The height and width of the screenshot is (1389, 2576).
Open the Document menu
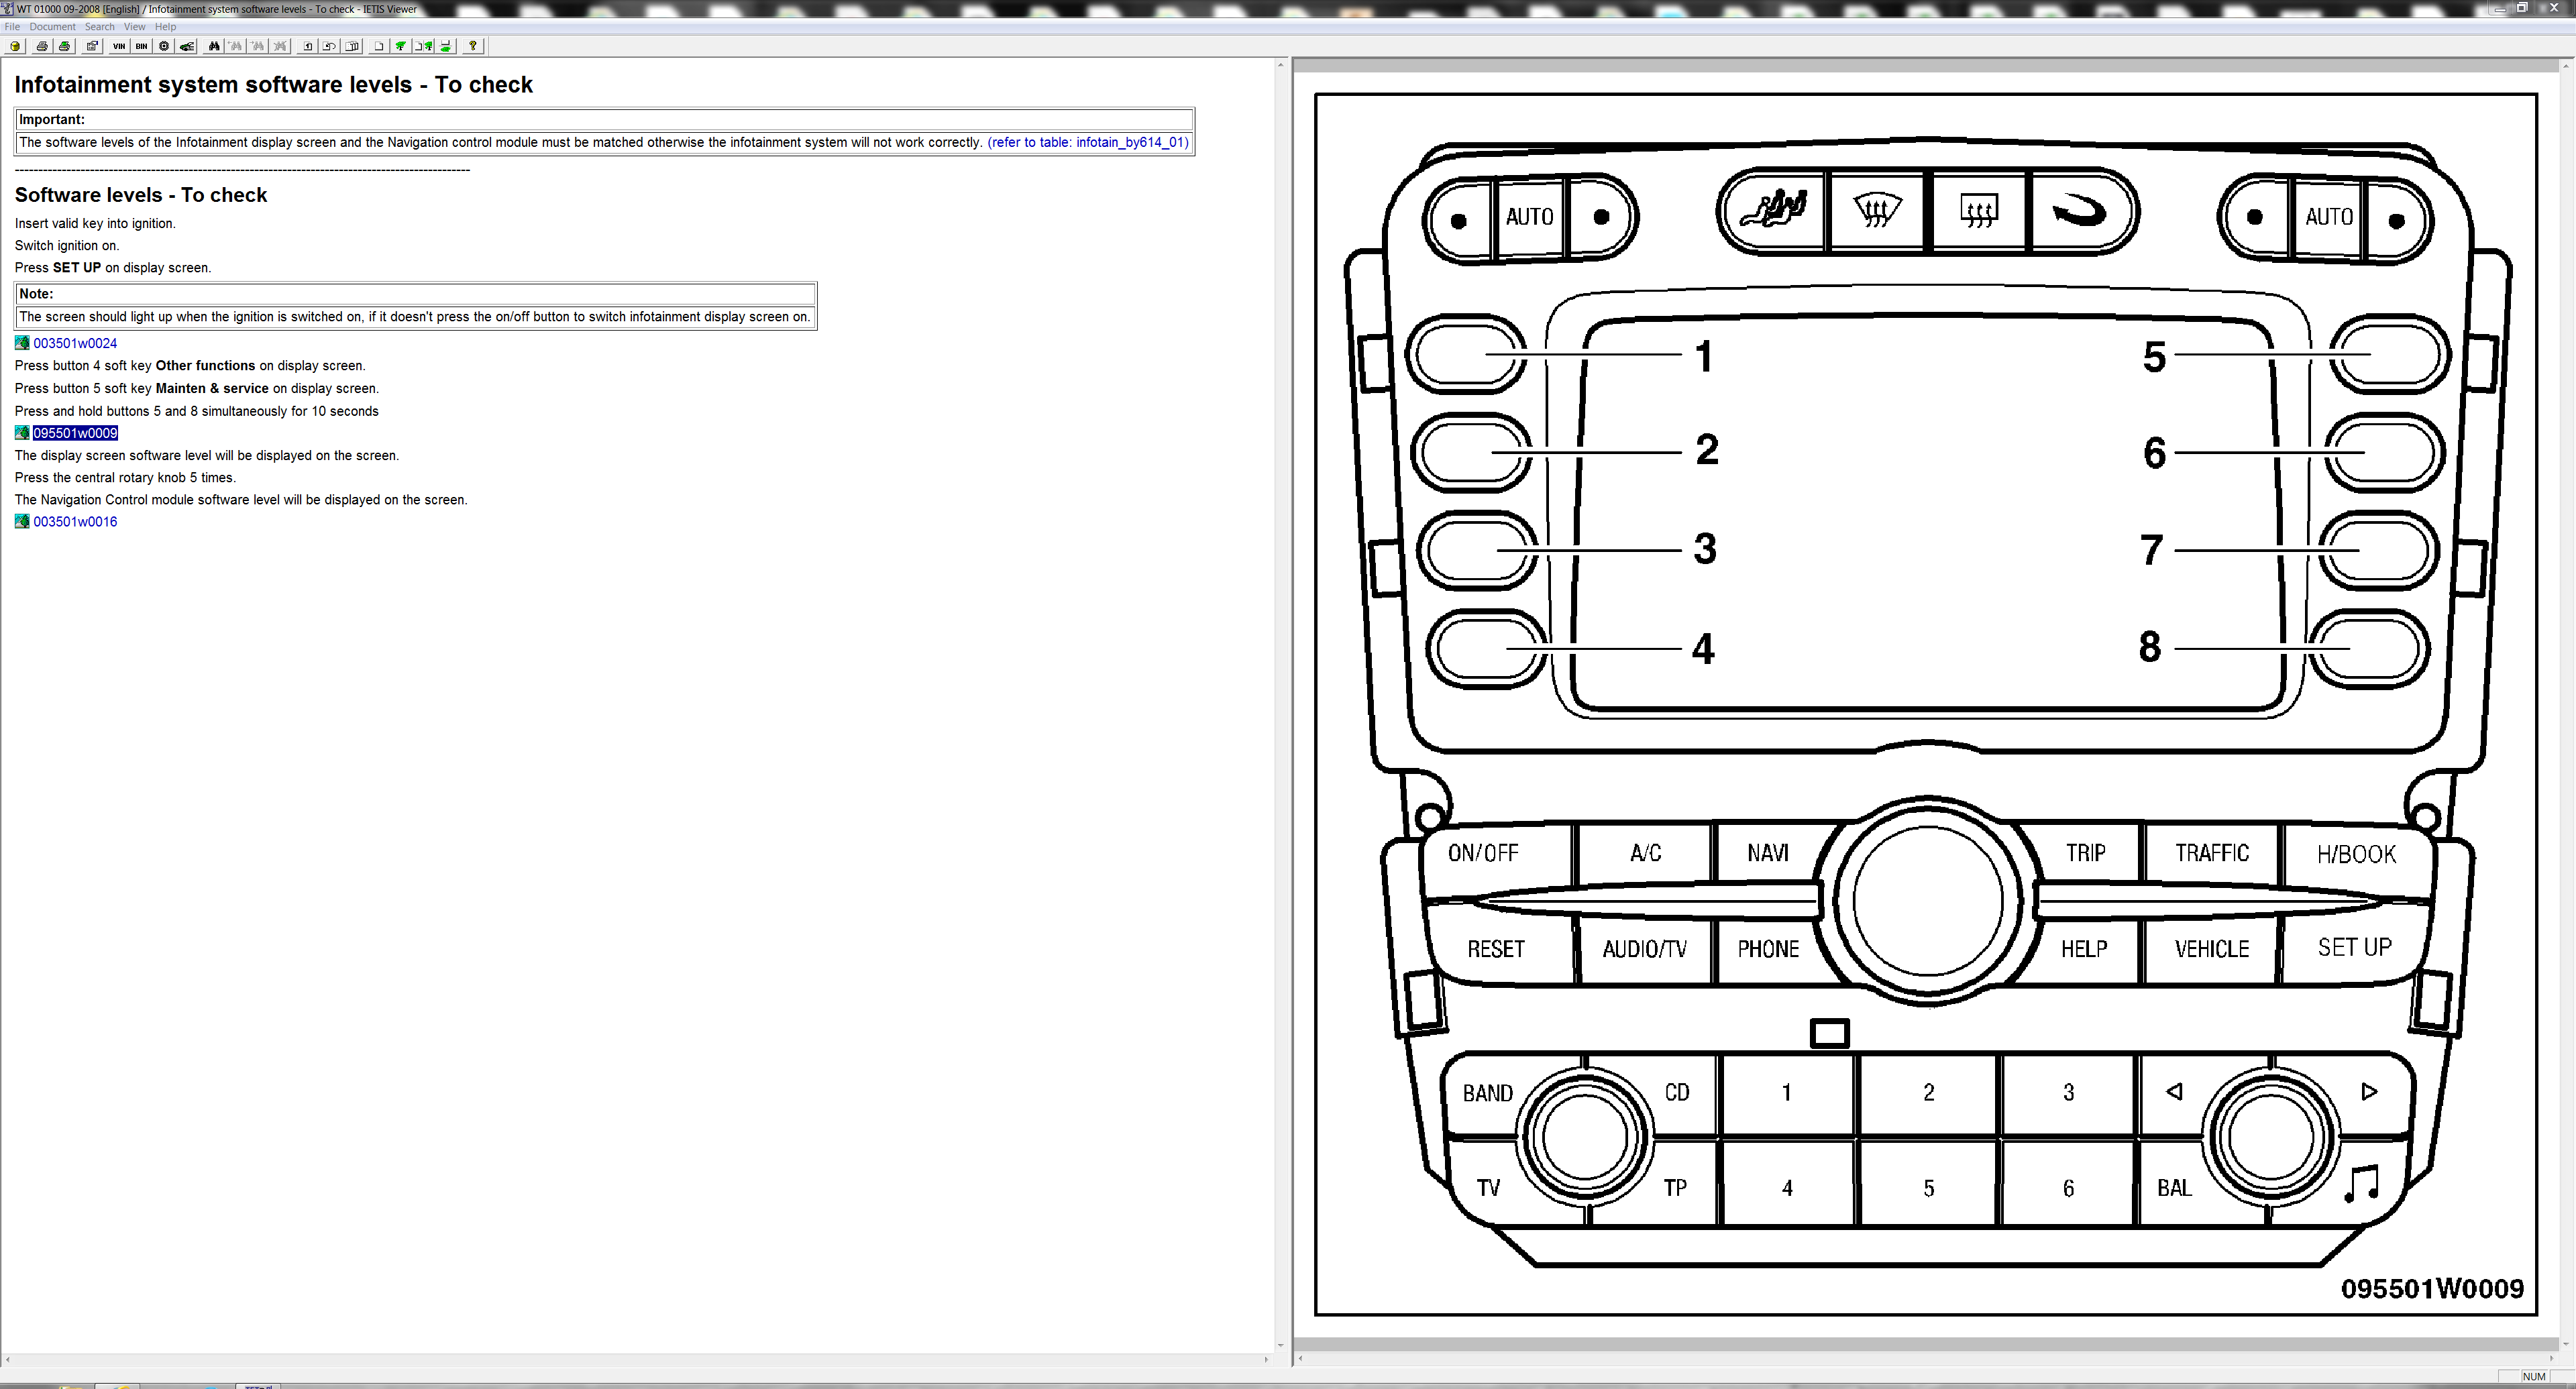point(52,27)
